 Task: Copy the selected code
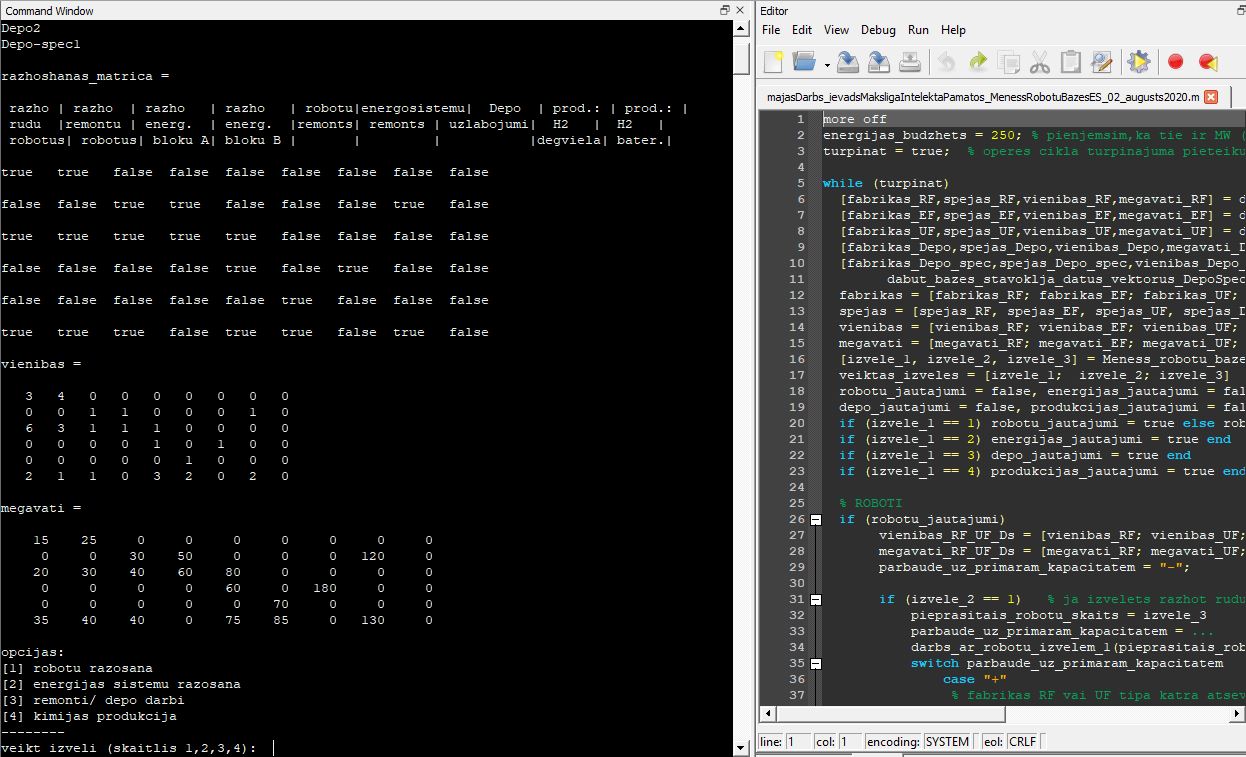[1009, 61]
